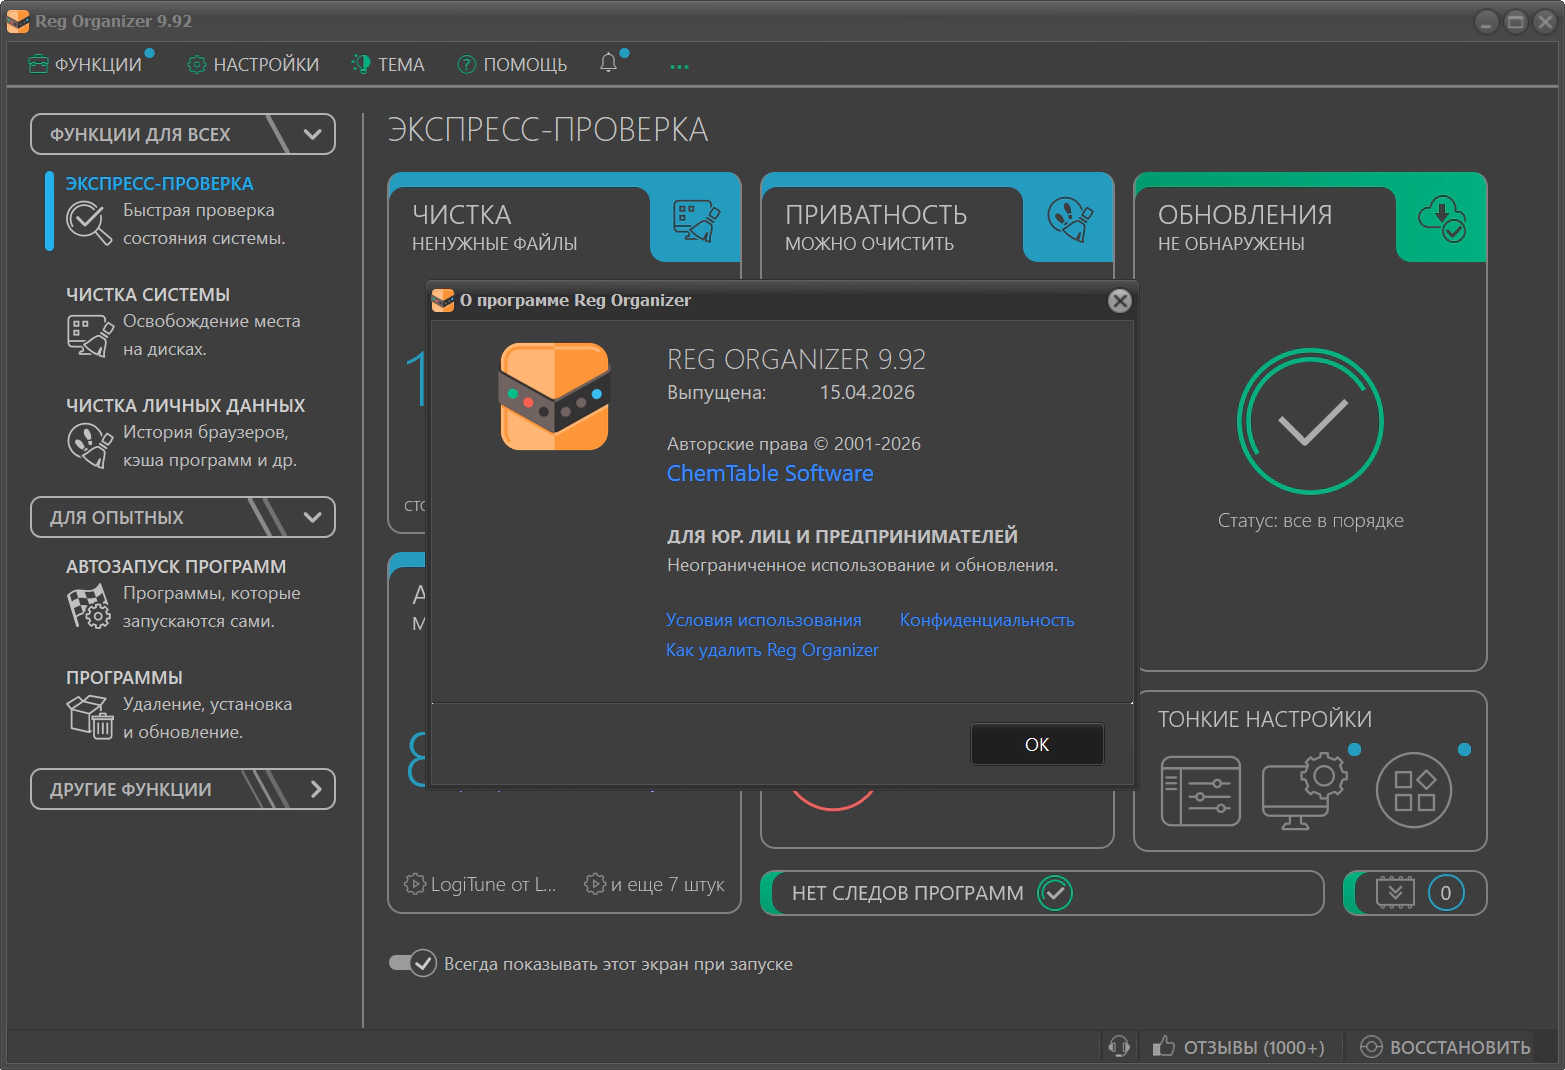Click the Статус: все в порядке text
This screenshot has height=1070, width=1565.
1310,520
